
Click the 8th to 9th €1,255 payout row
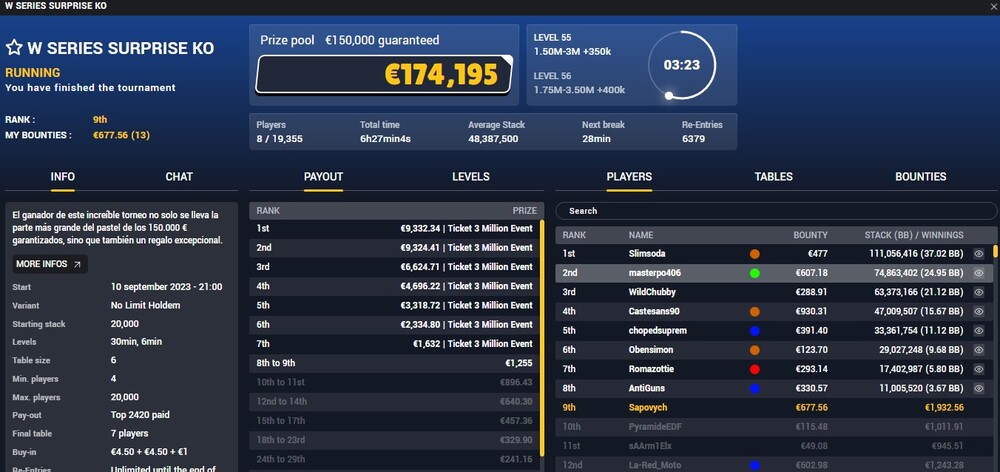(x=394, y=363)
